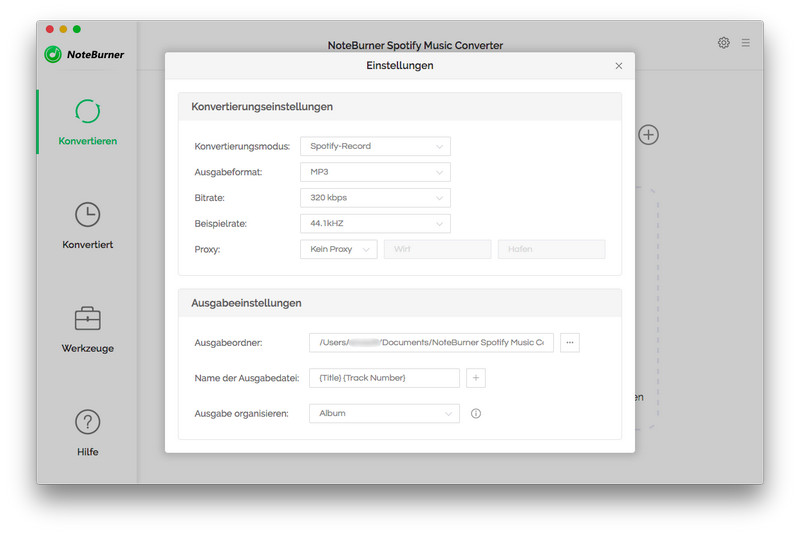Open the hamburger menu icon
The width and height of the screenshot is (800, 536).
(x=745, y=43)
